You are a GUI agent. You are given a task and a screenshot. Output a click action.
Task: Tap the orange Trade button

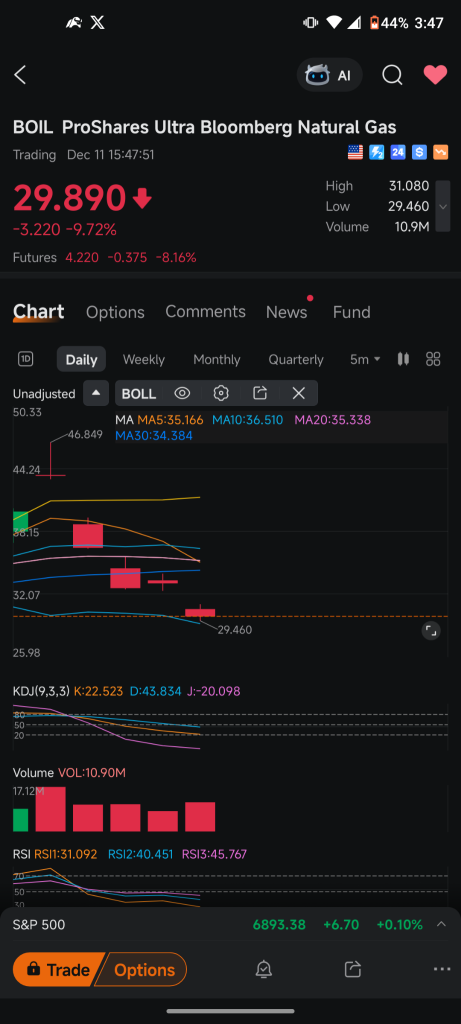[x=59, y=969]
